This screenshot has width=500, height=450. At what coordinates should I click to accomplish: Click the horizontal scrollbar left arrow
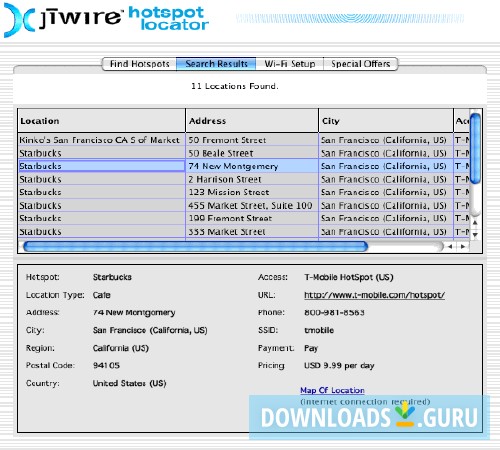click(450, 247)
